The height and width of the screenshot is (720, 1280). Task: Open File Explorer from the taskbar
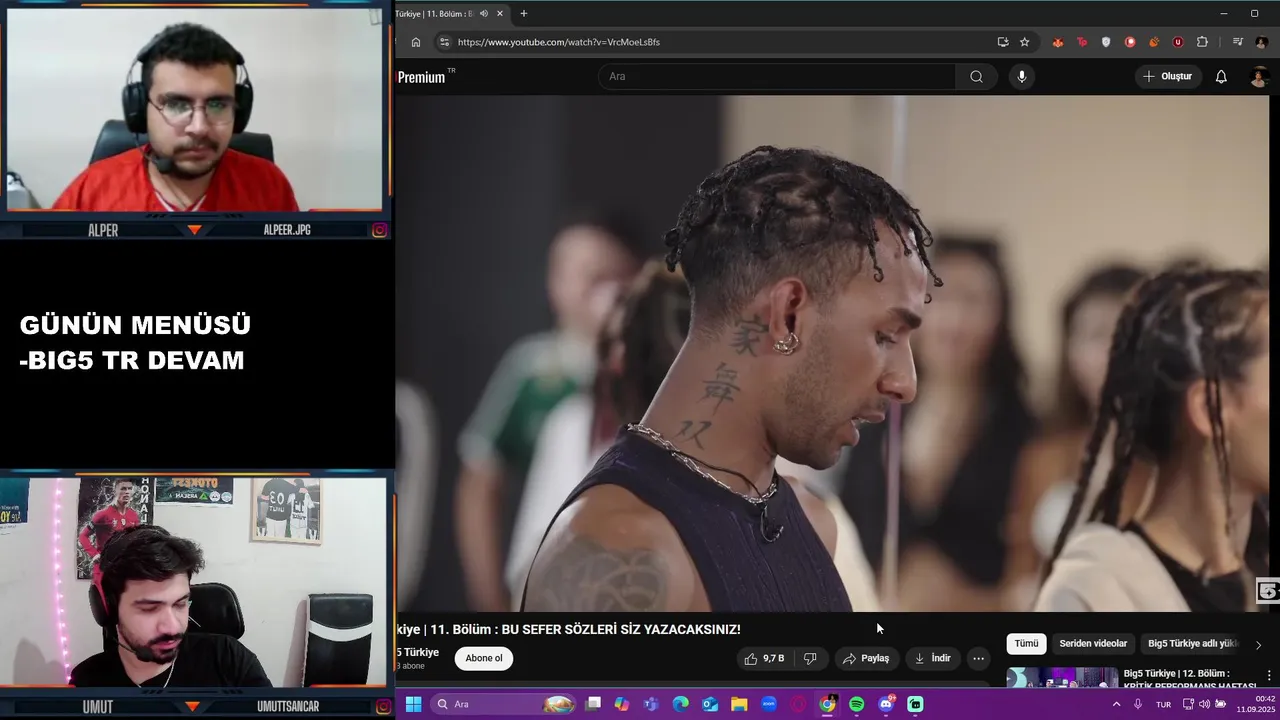[x=739, y=704]
